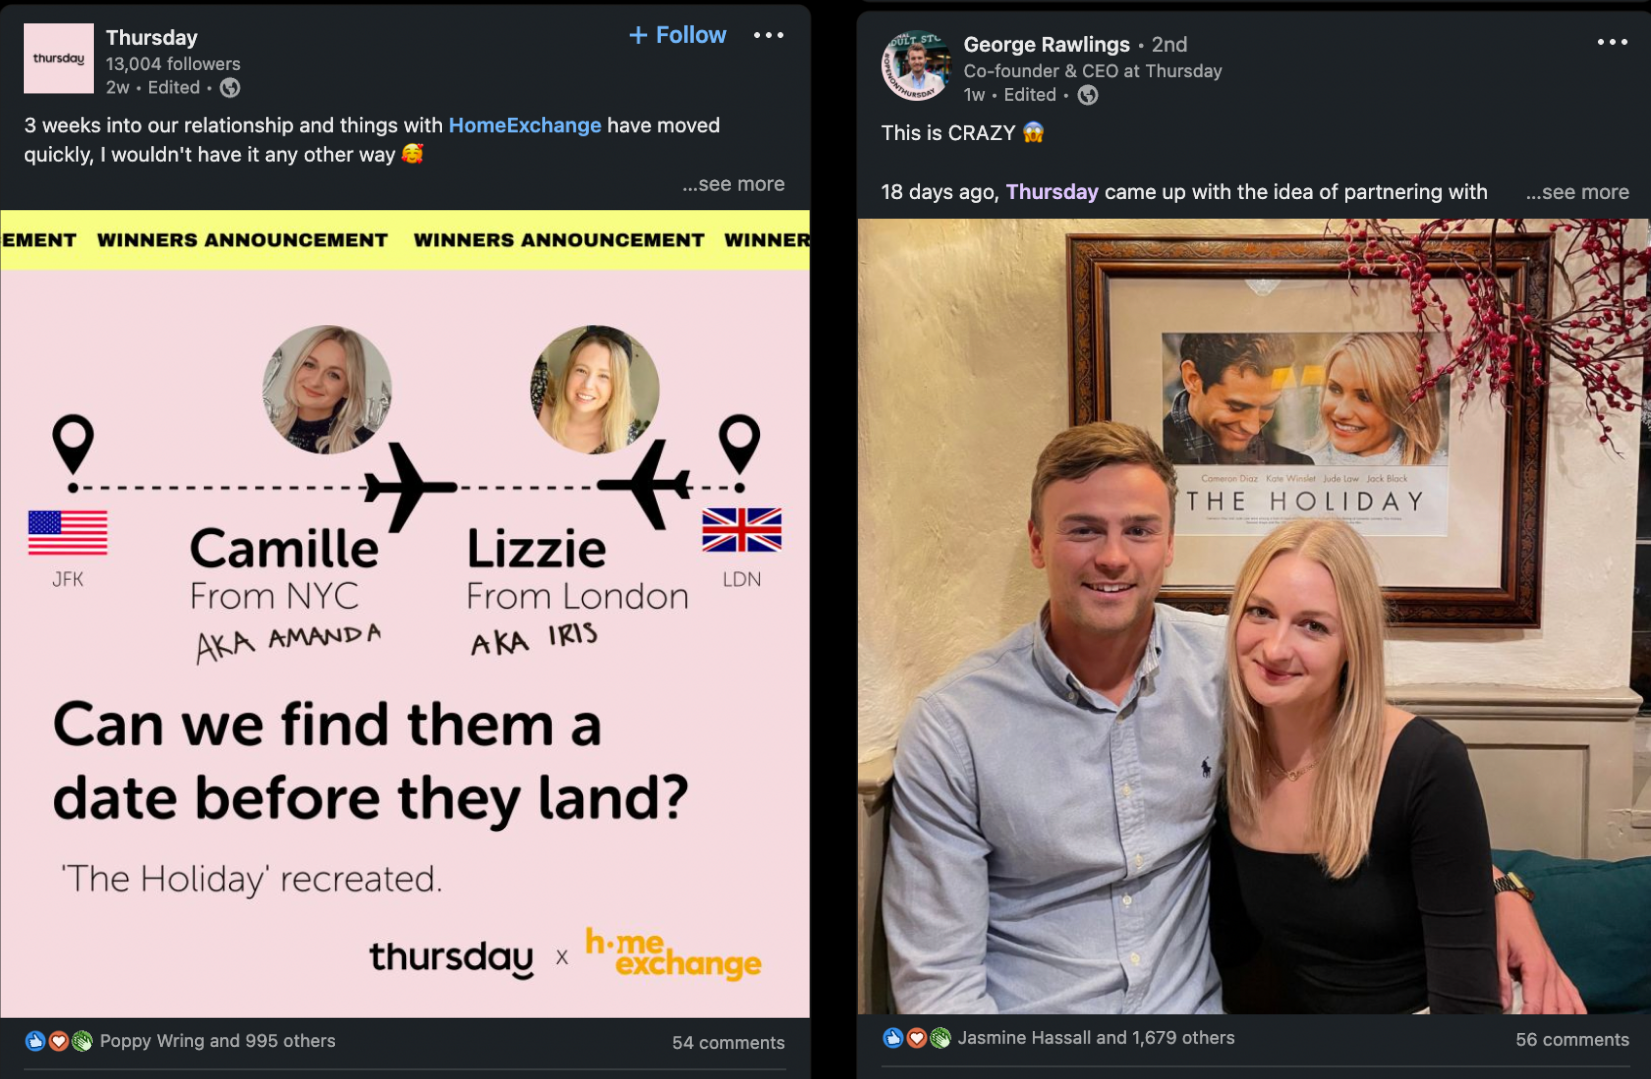The image size is (1651, 1079).
Task: Open Thursday page name link
Action: pyautogui.click(x=152, y=38)
